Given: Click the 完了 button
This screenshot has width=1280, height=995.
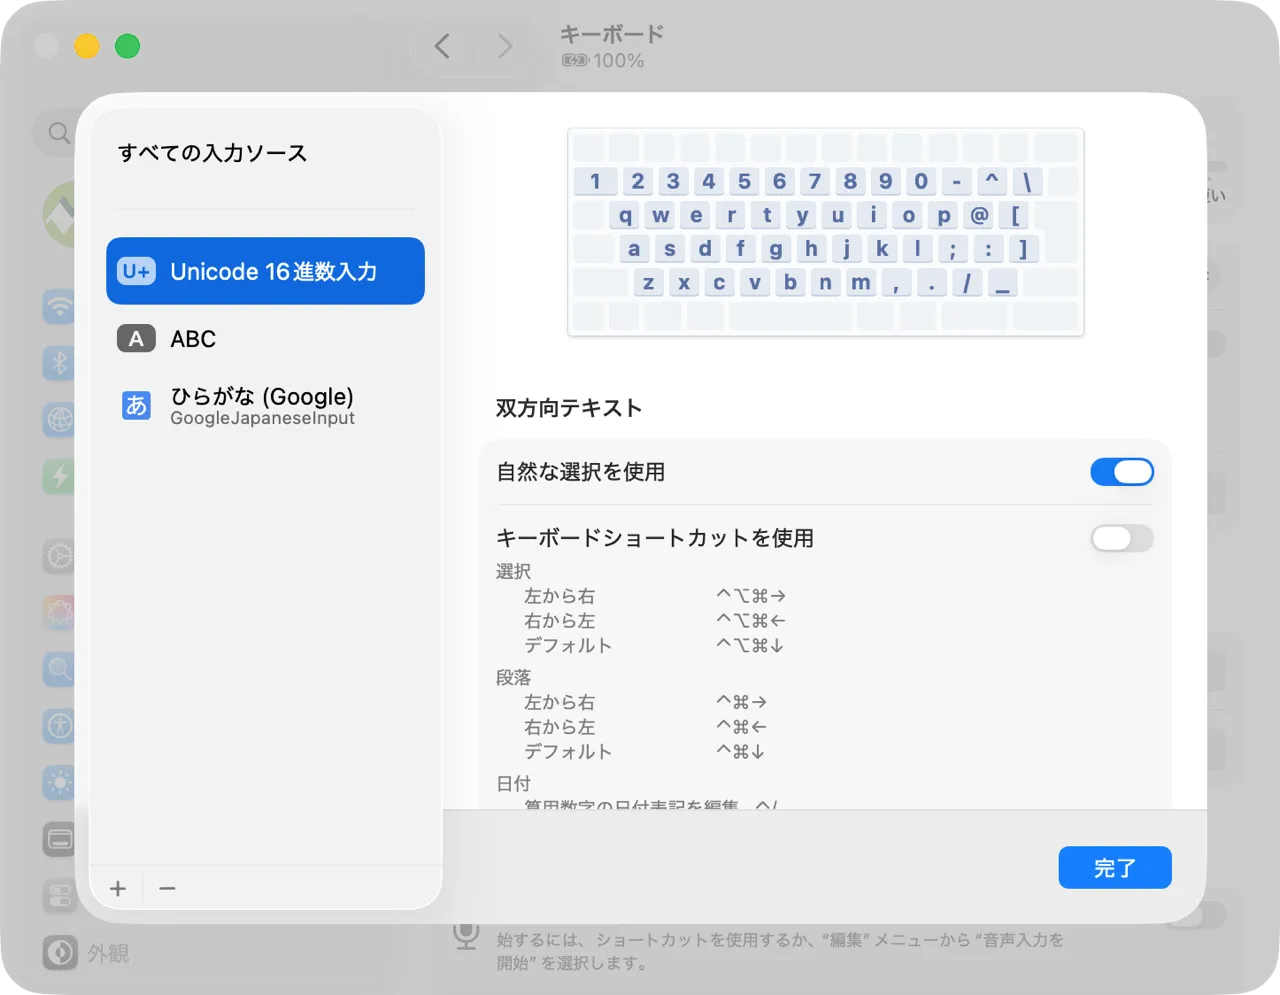Looking at the screenshot, I should (x=1114, y=867).
